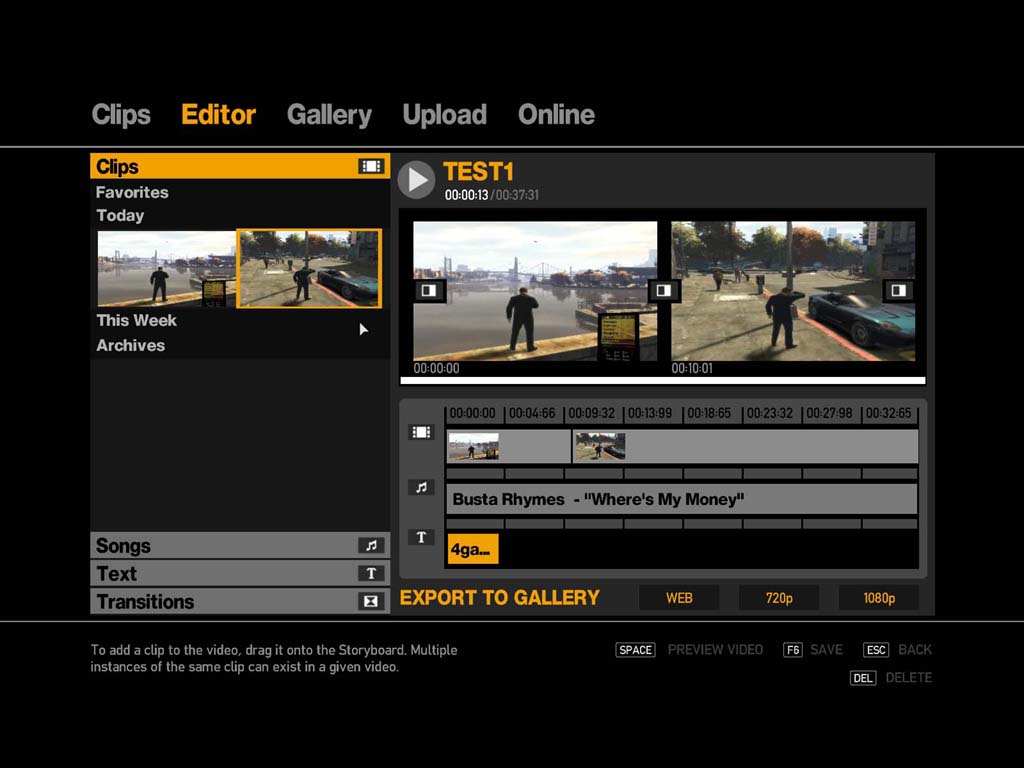
Task: Click the music note icon in Songs bar
Action: click(x=371, y=546)
